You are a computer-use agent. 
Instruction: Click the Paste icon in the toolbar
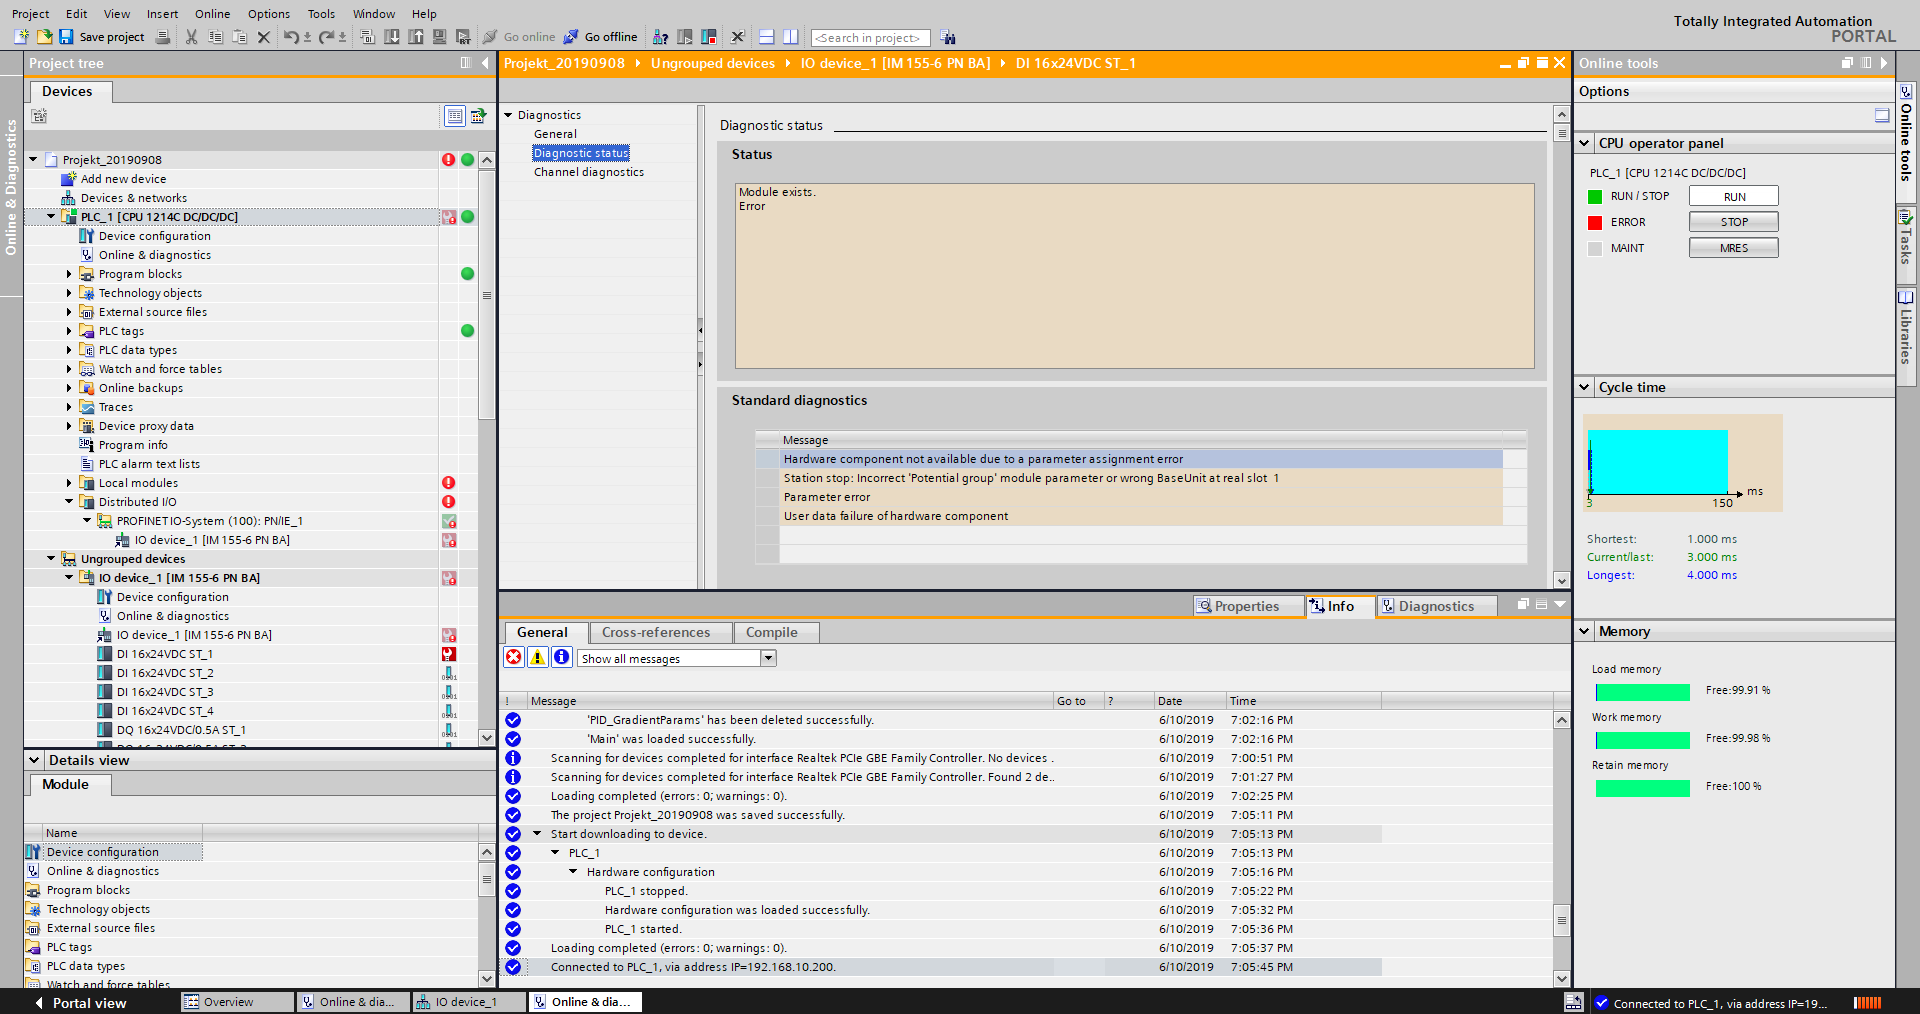(239, 37)
